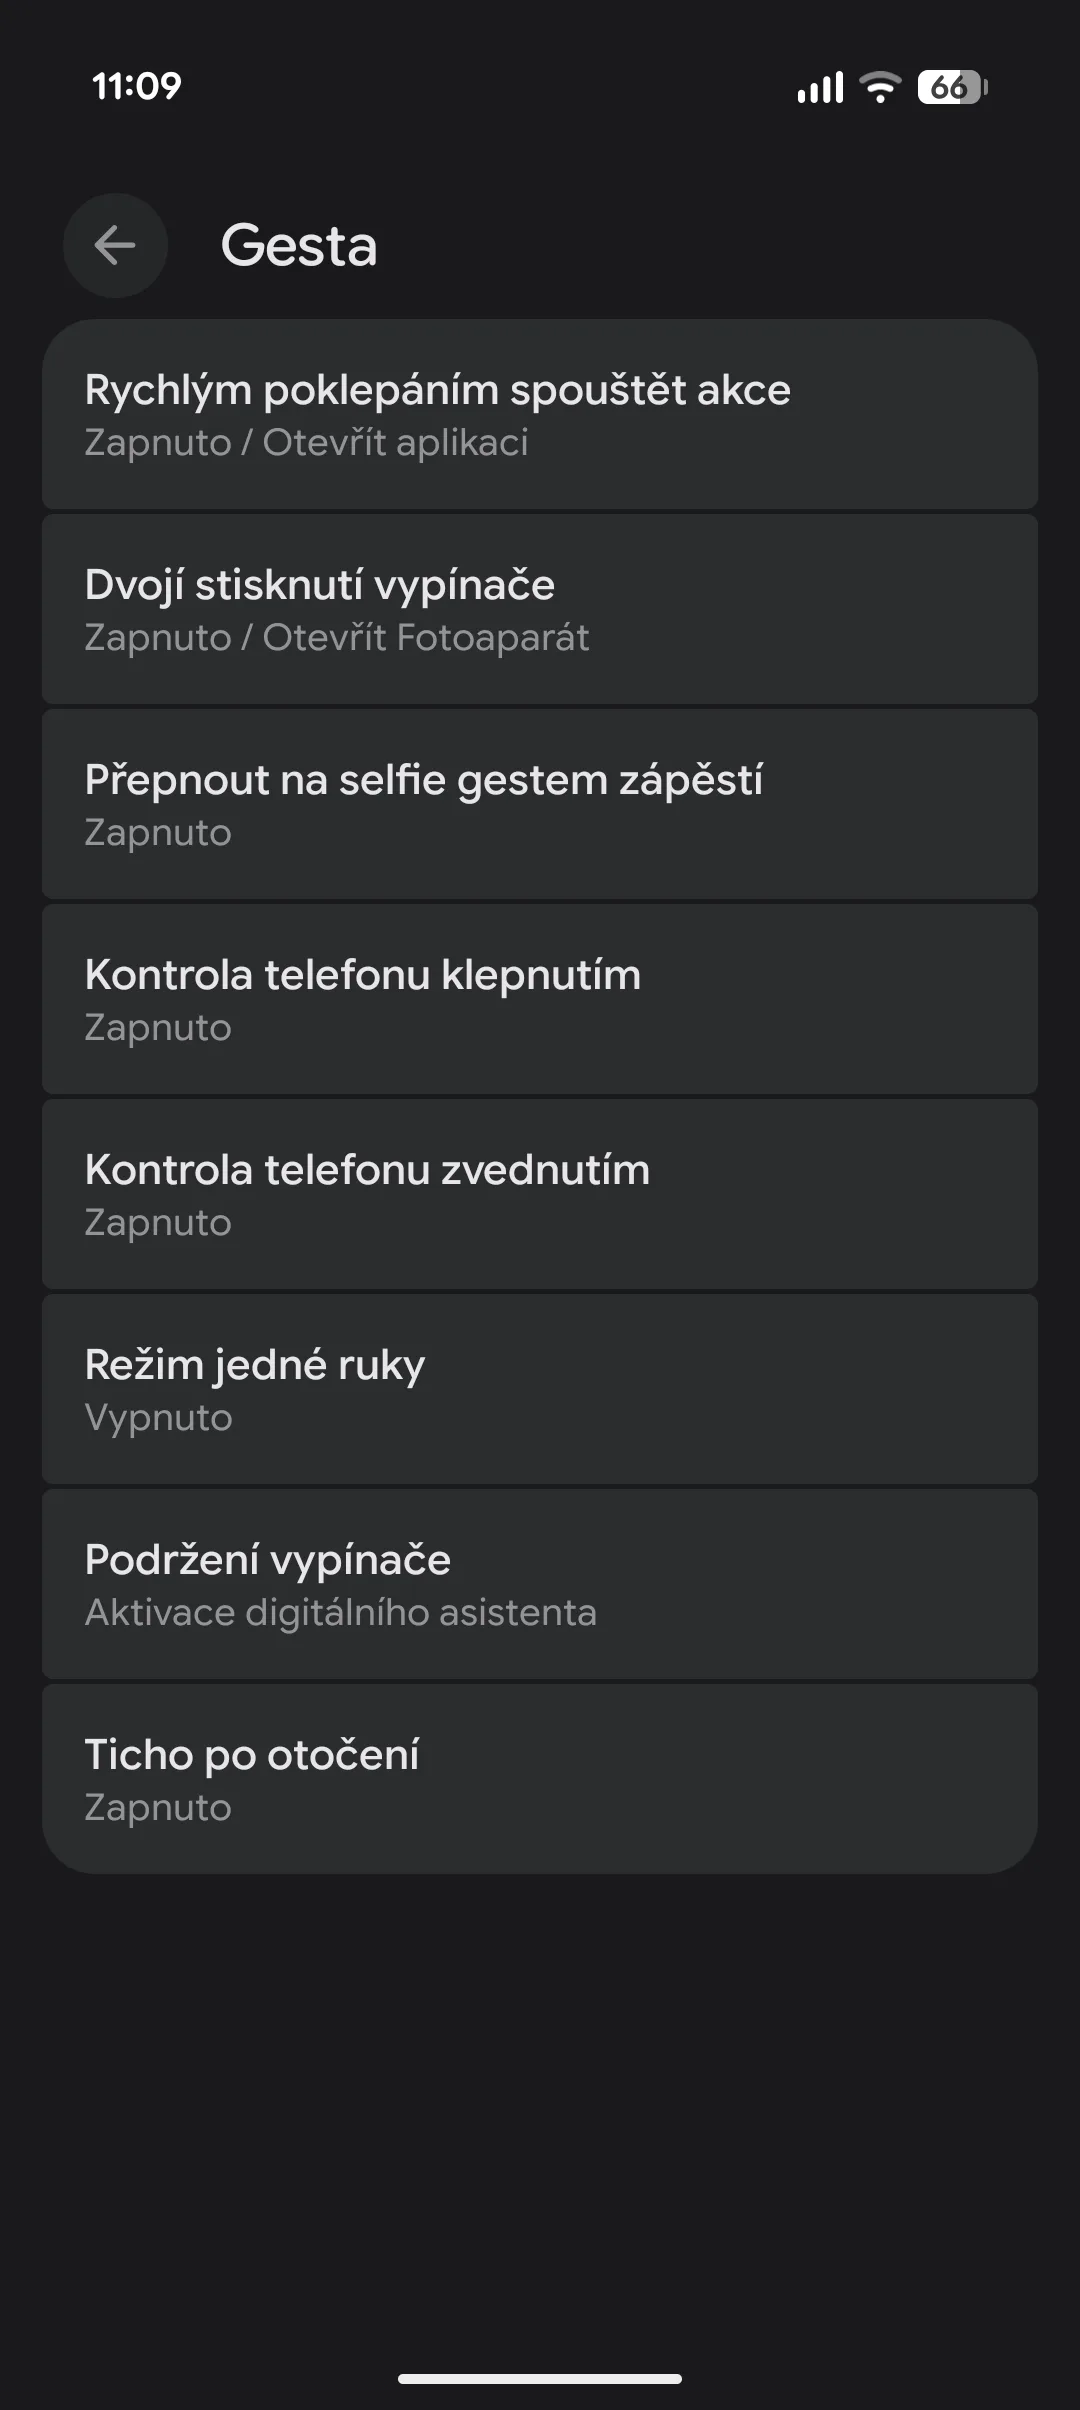The height and width of the screenshot is (2410, 1080).
Task: Tap the Wi-Fi status icon
Action: tap(880, 88)
